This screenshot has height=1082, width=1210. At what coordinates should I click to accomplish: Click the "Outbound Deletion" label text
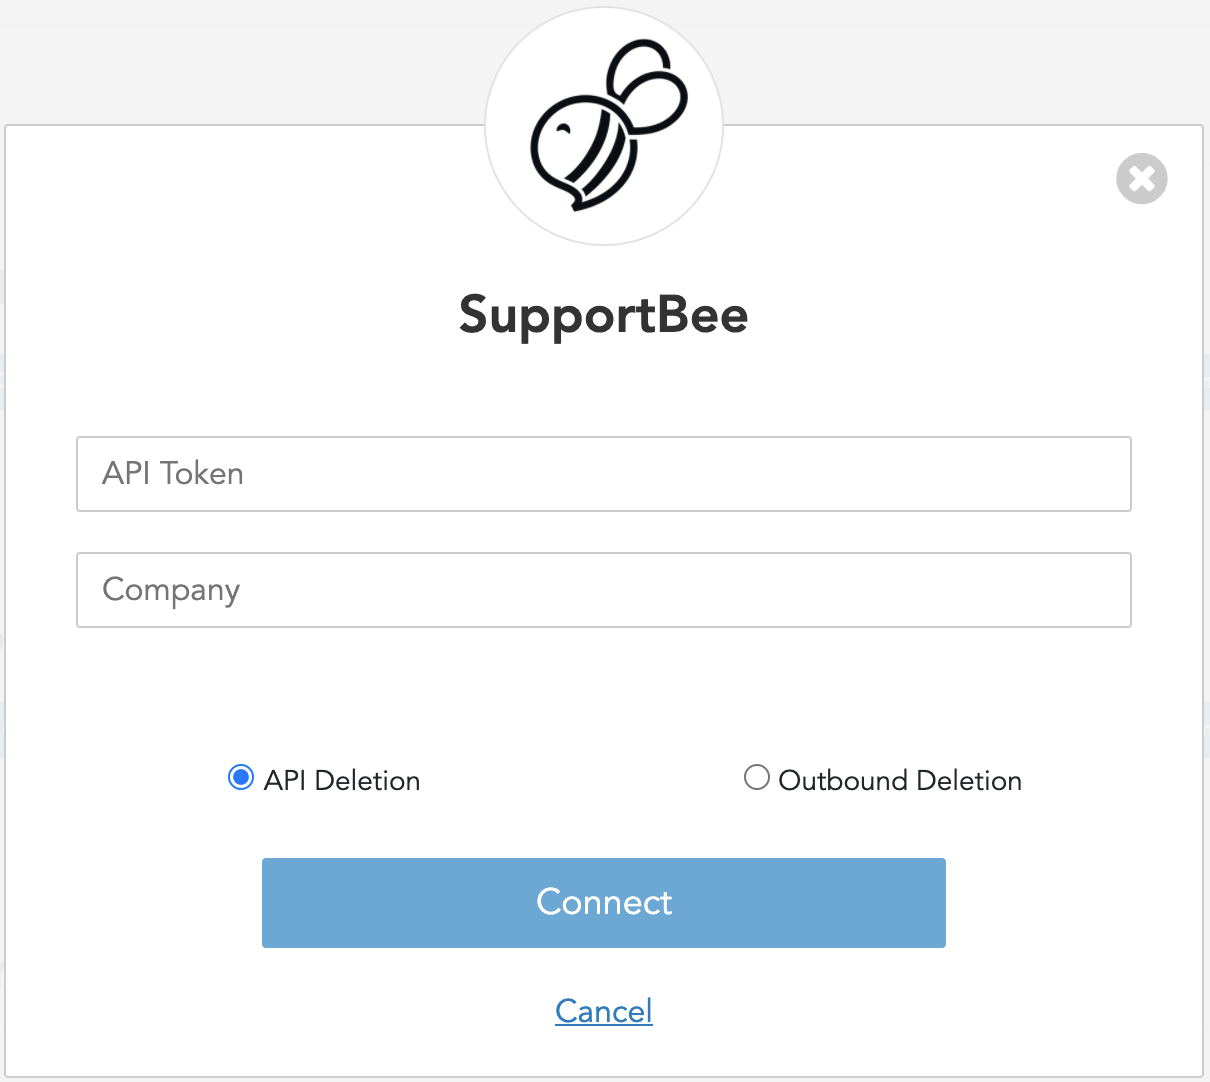[x=900, y=781]
